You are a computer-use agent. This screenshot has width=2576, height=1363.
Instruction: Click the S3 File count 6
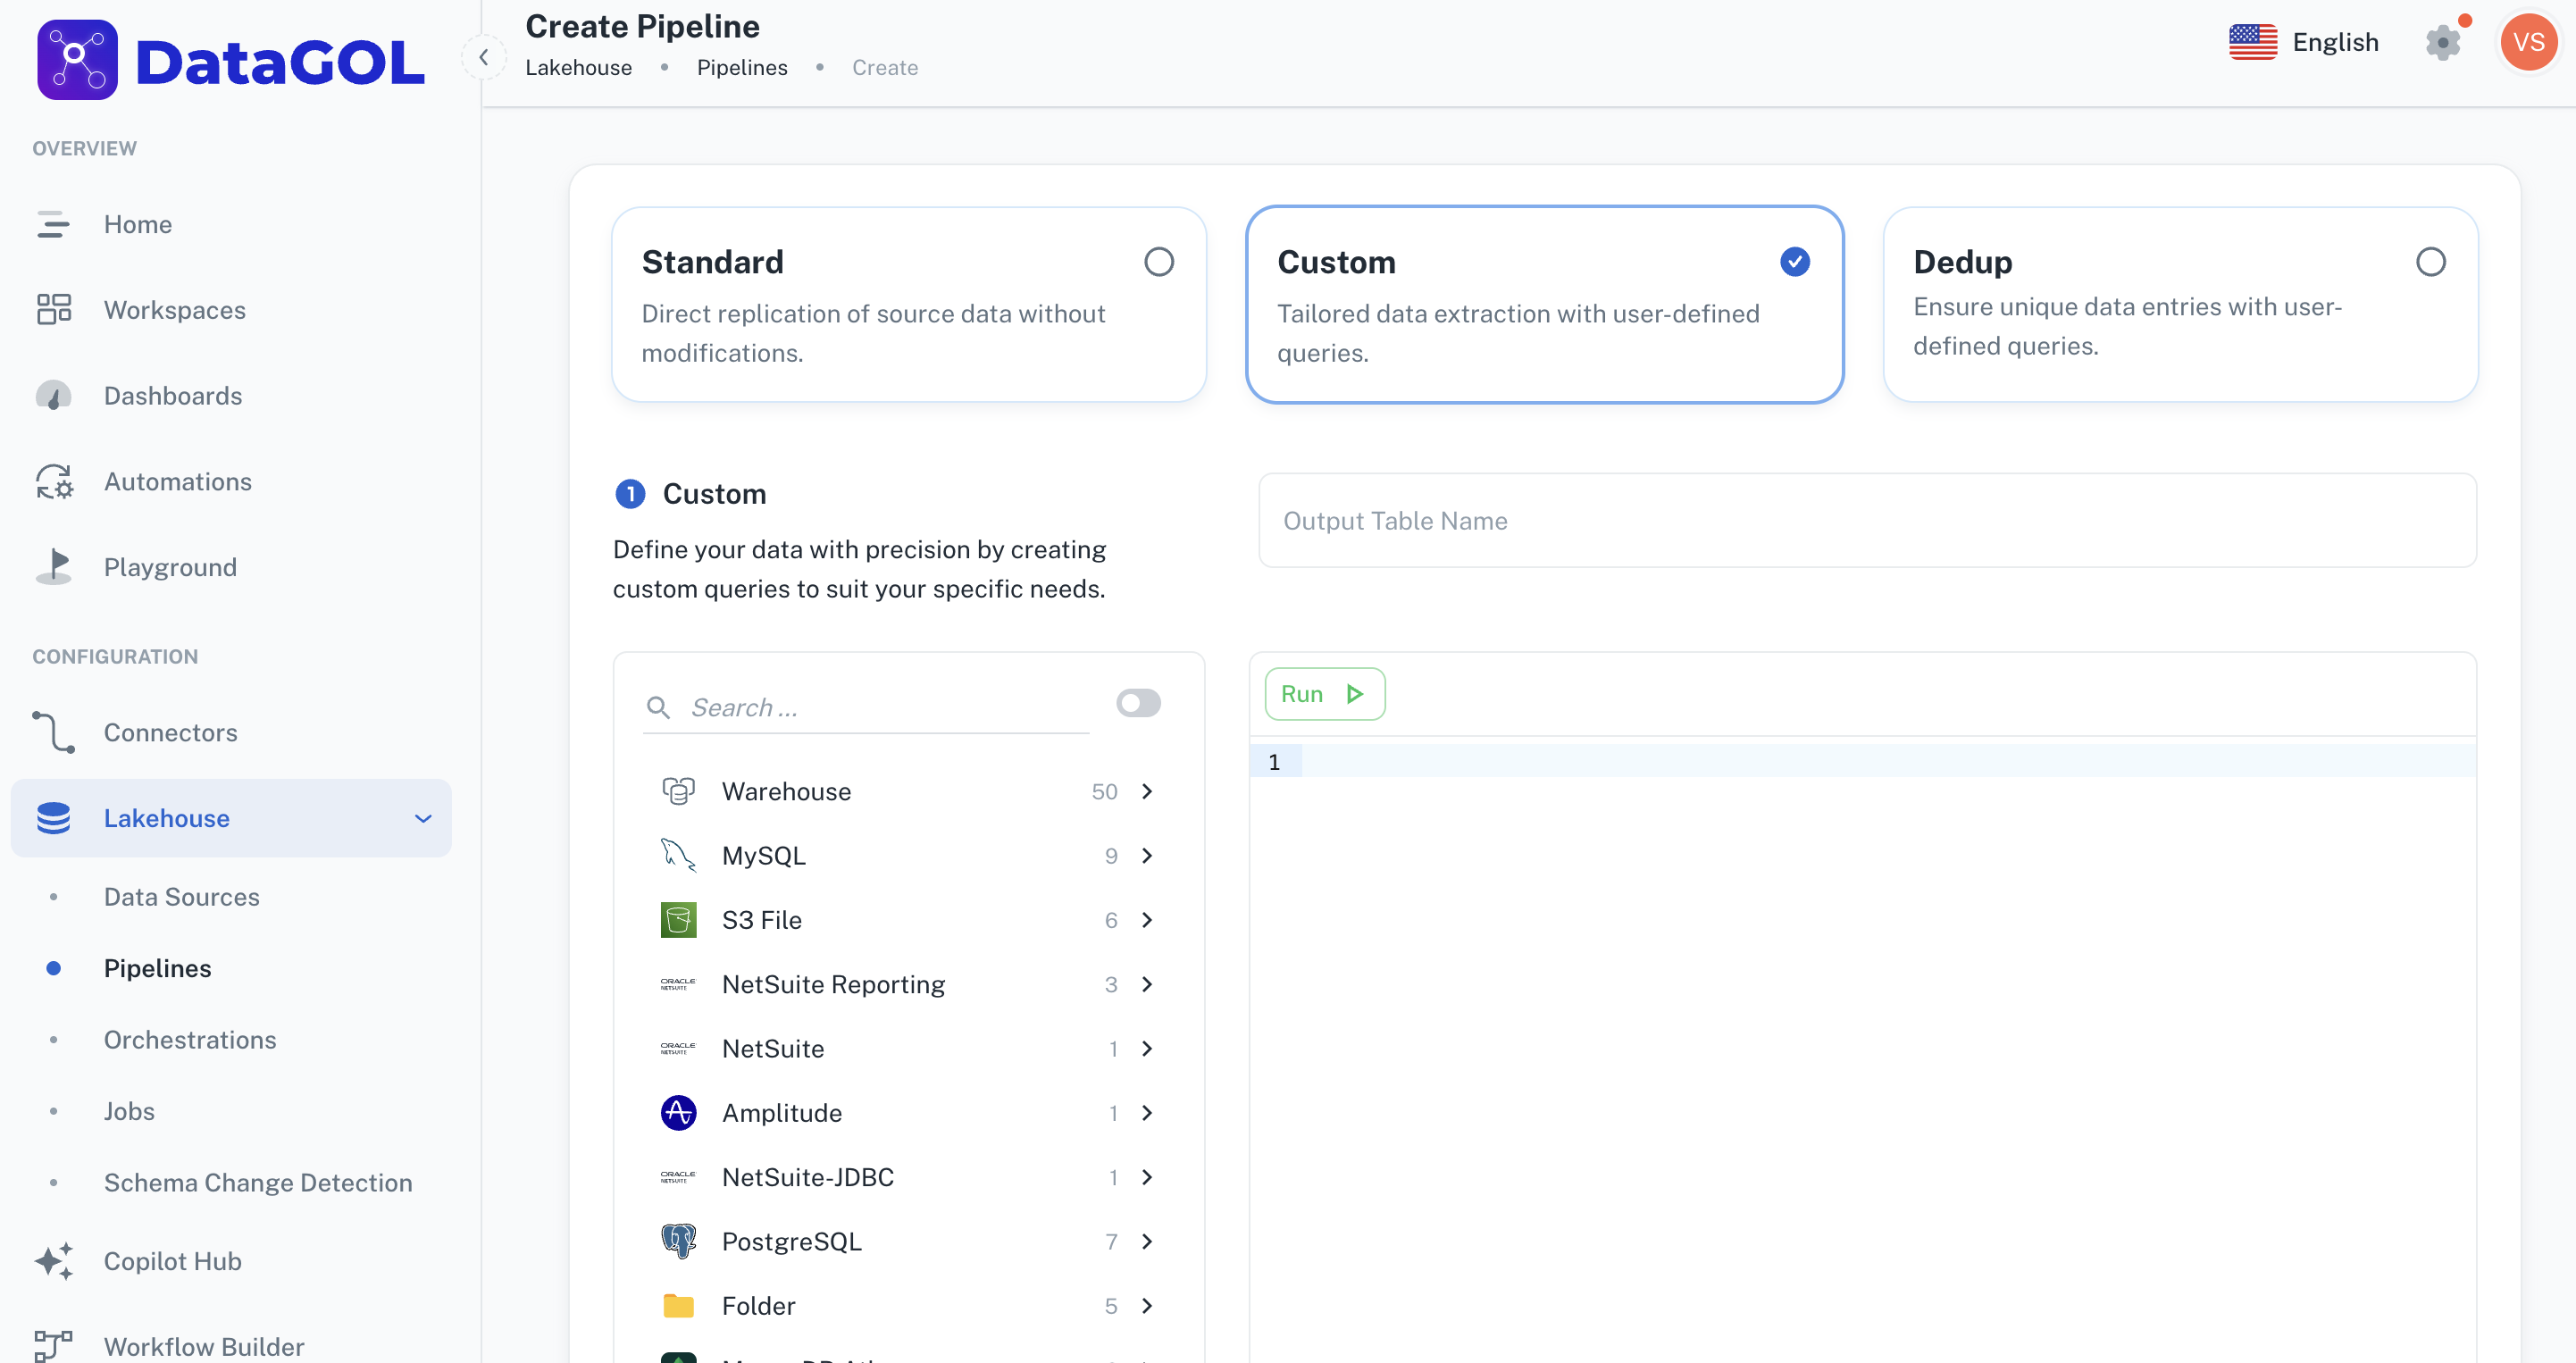pyautogui.click(x=1111, y=920)
